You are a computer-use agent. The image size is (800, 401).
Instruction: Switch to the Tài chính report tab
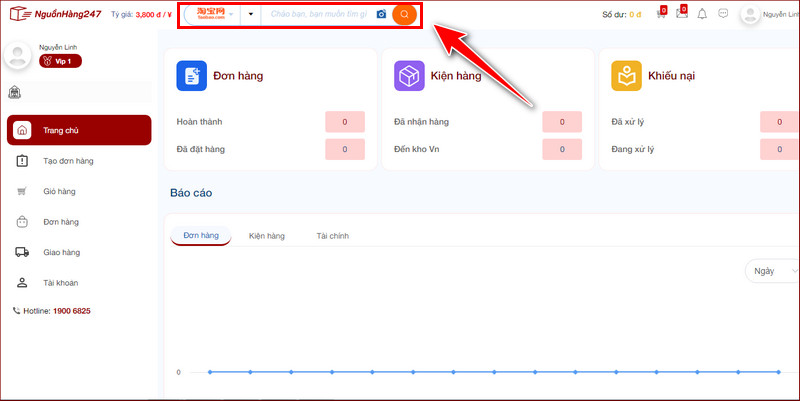332,236
